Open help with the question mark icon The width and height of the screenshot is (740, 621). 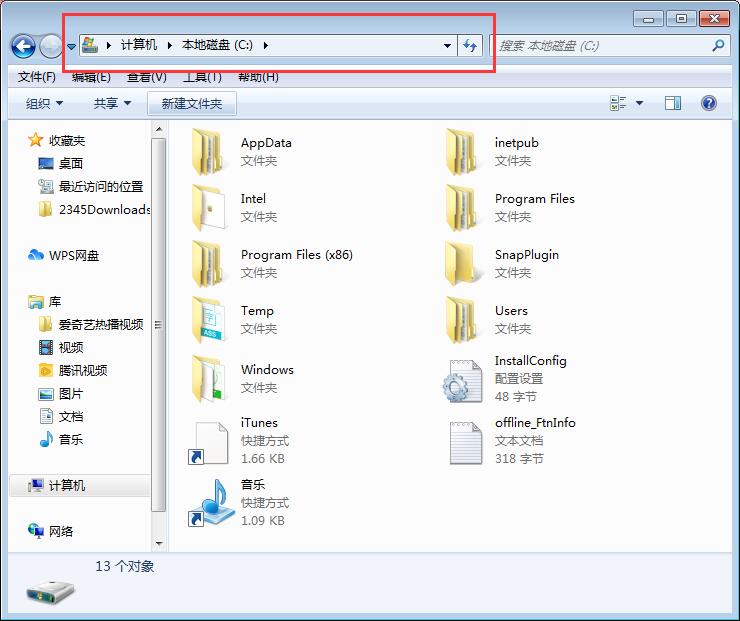point(709,103)
